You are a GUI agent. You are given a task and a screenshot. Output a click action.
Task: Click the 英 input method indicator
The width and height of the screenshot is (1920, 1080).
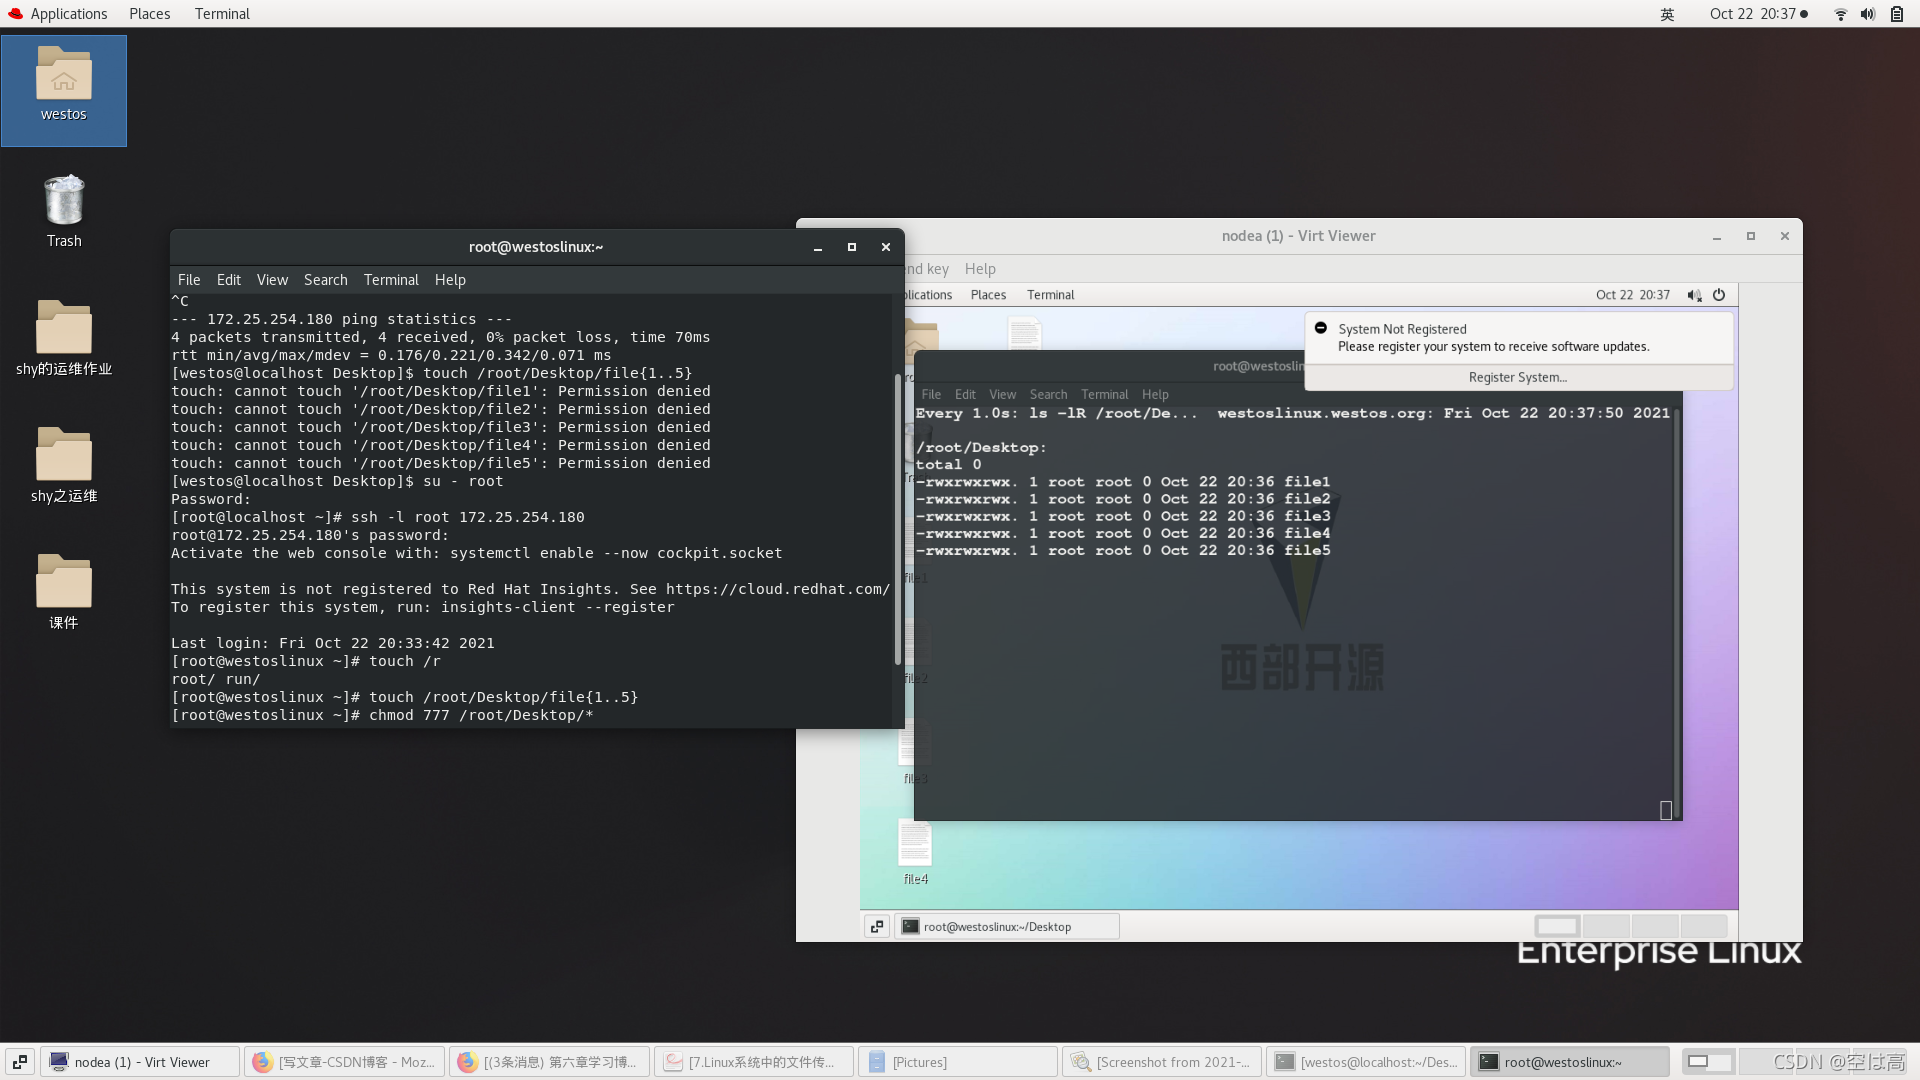1667,14
